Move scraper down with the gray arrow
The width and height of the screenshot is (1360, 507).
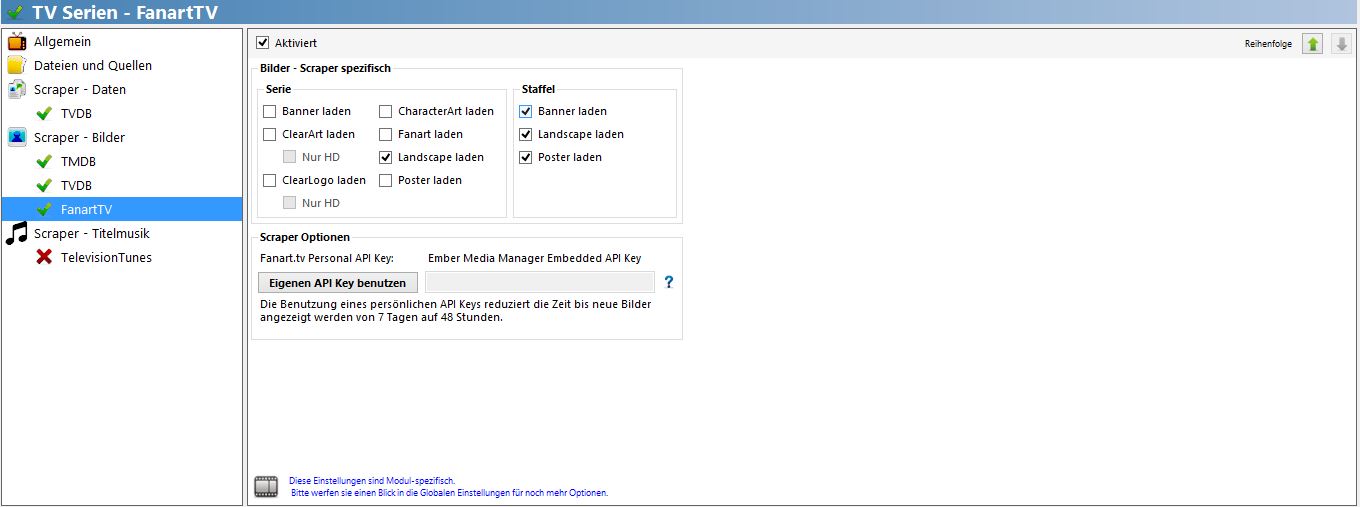click(x=1342, y=44)
